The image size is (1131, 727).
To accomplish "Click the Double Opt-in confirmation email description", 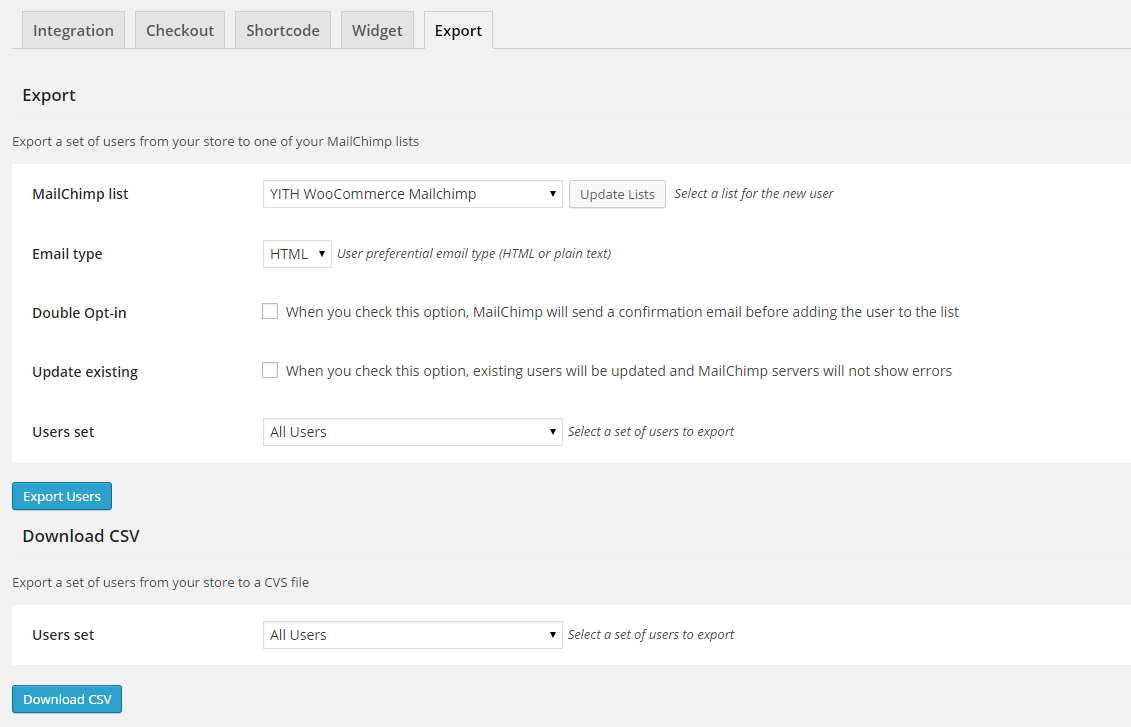I will [622, 312].
